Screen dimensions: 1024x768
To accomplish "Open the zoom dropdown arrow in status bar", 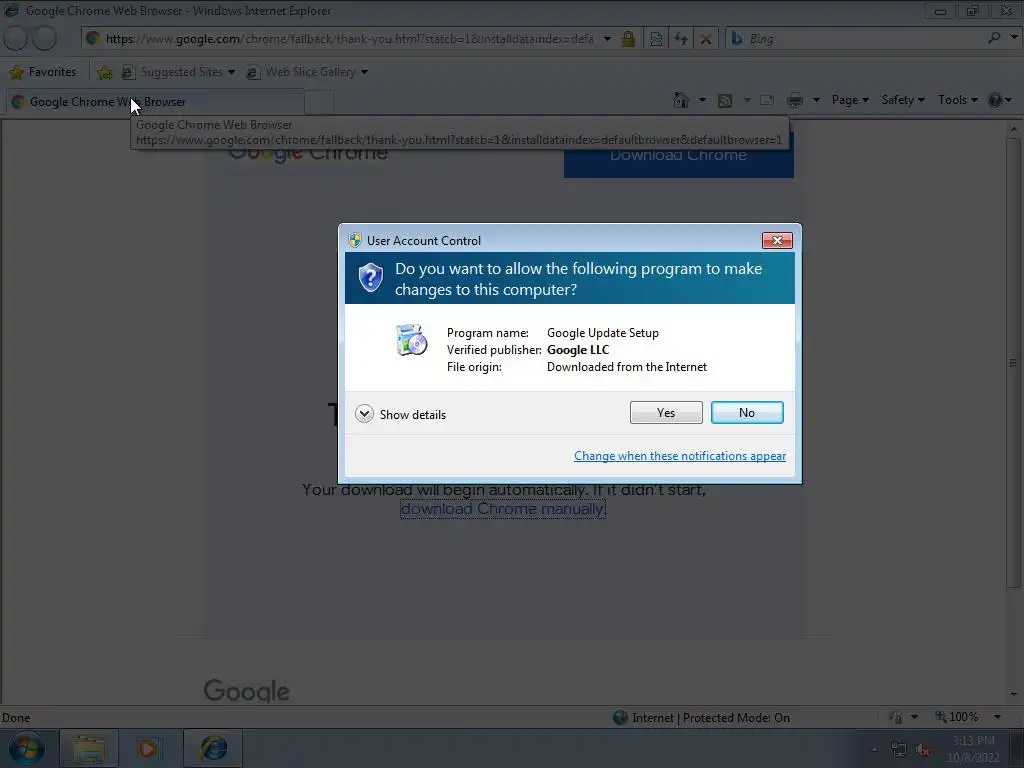I will 997,717.
